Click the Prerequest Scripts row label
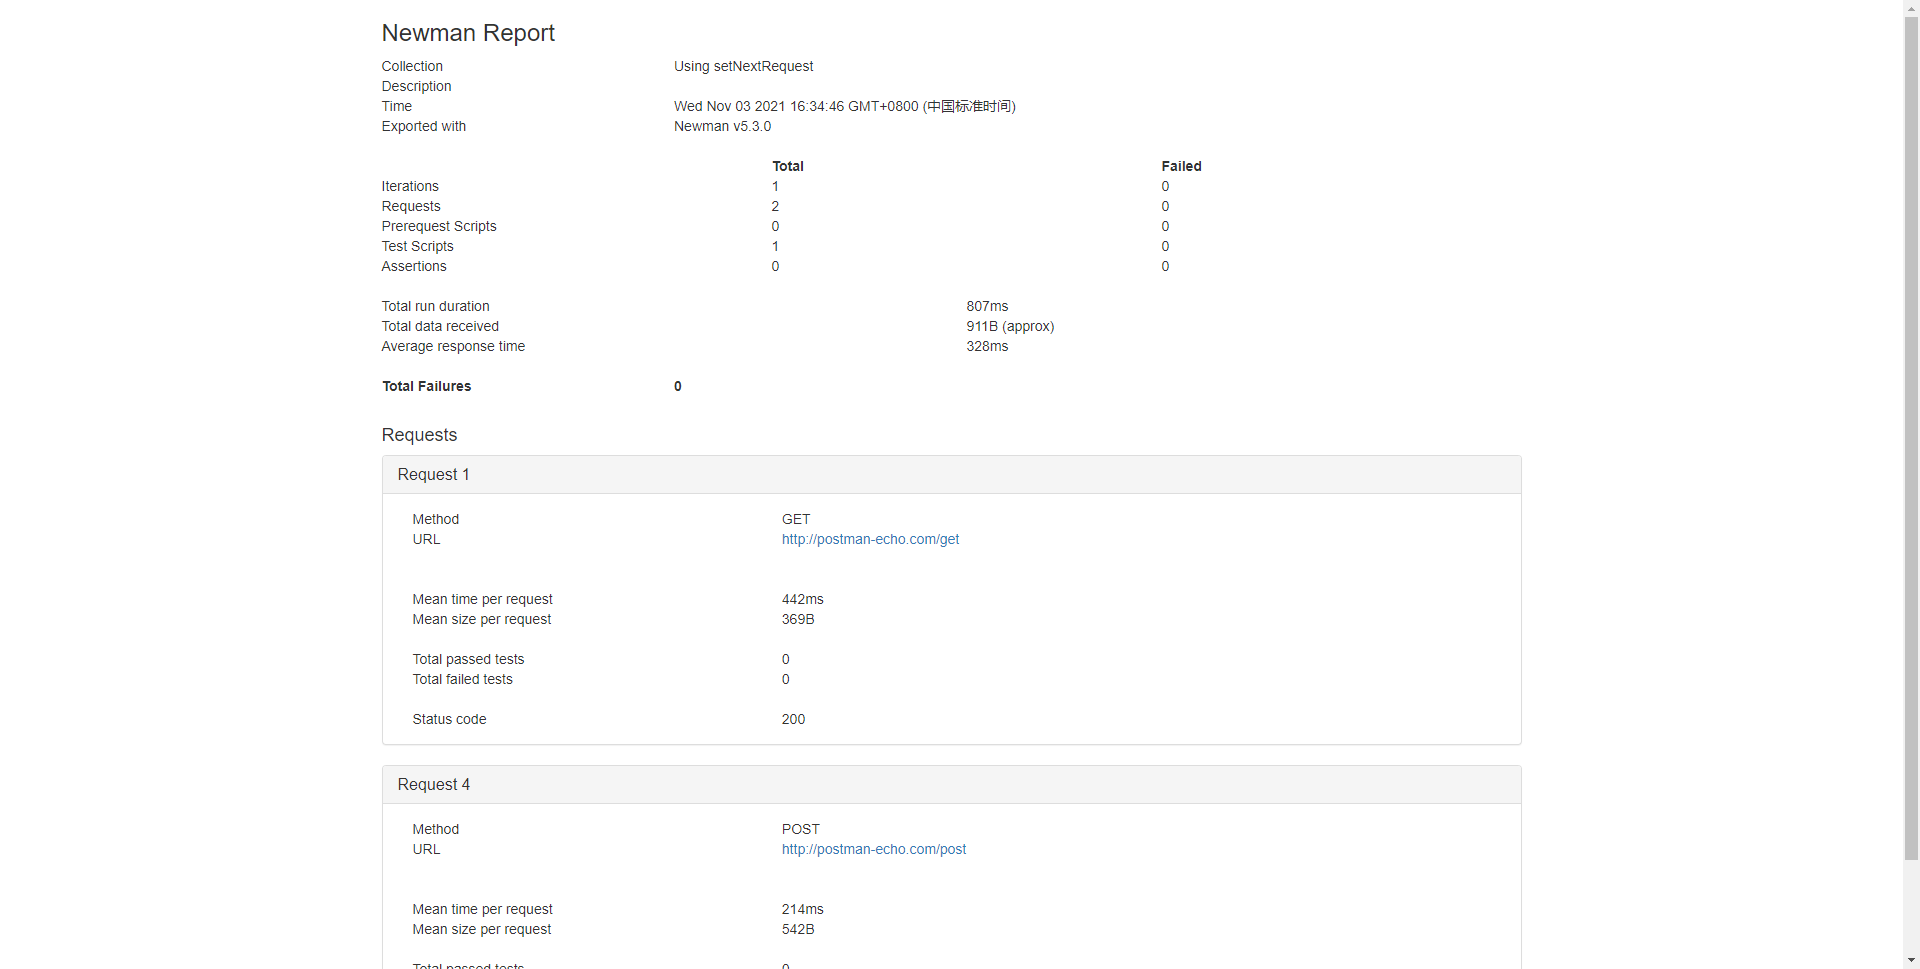Viewport: 1920px width, 969px height. click(439, 226)
